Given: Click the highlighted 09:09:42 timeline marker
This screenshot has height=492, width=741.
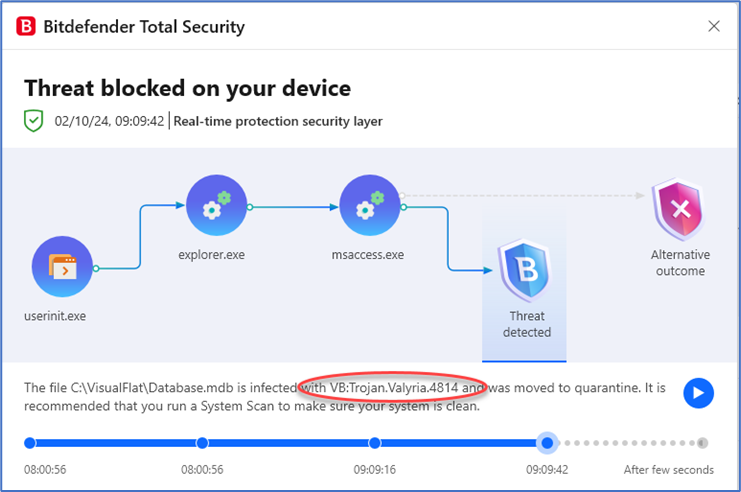Looking at the screenshot, I should point(547,443).
